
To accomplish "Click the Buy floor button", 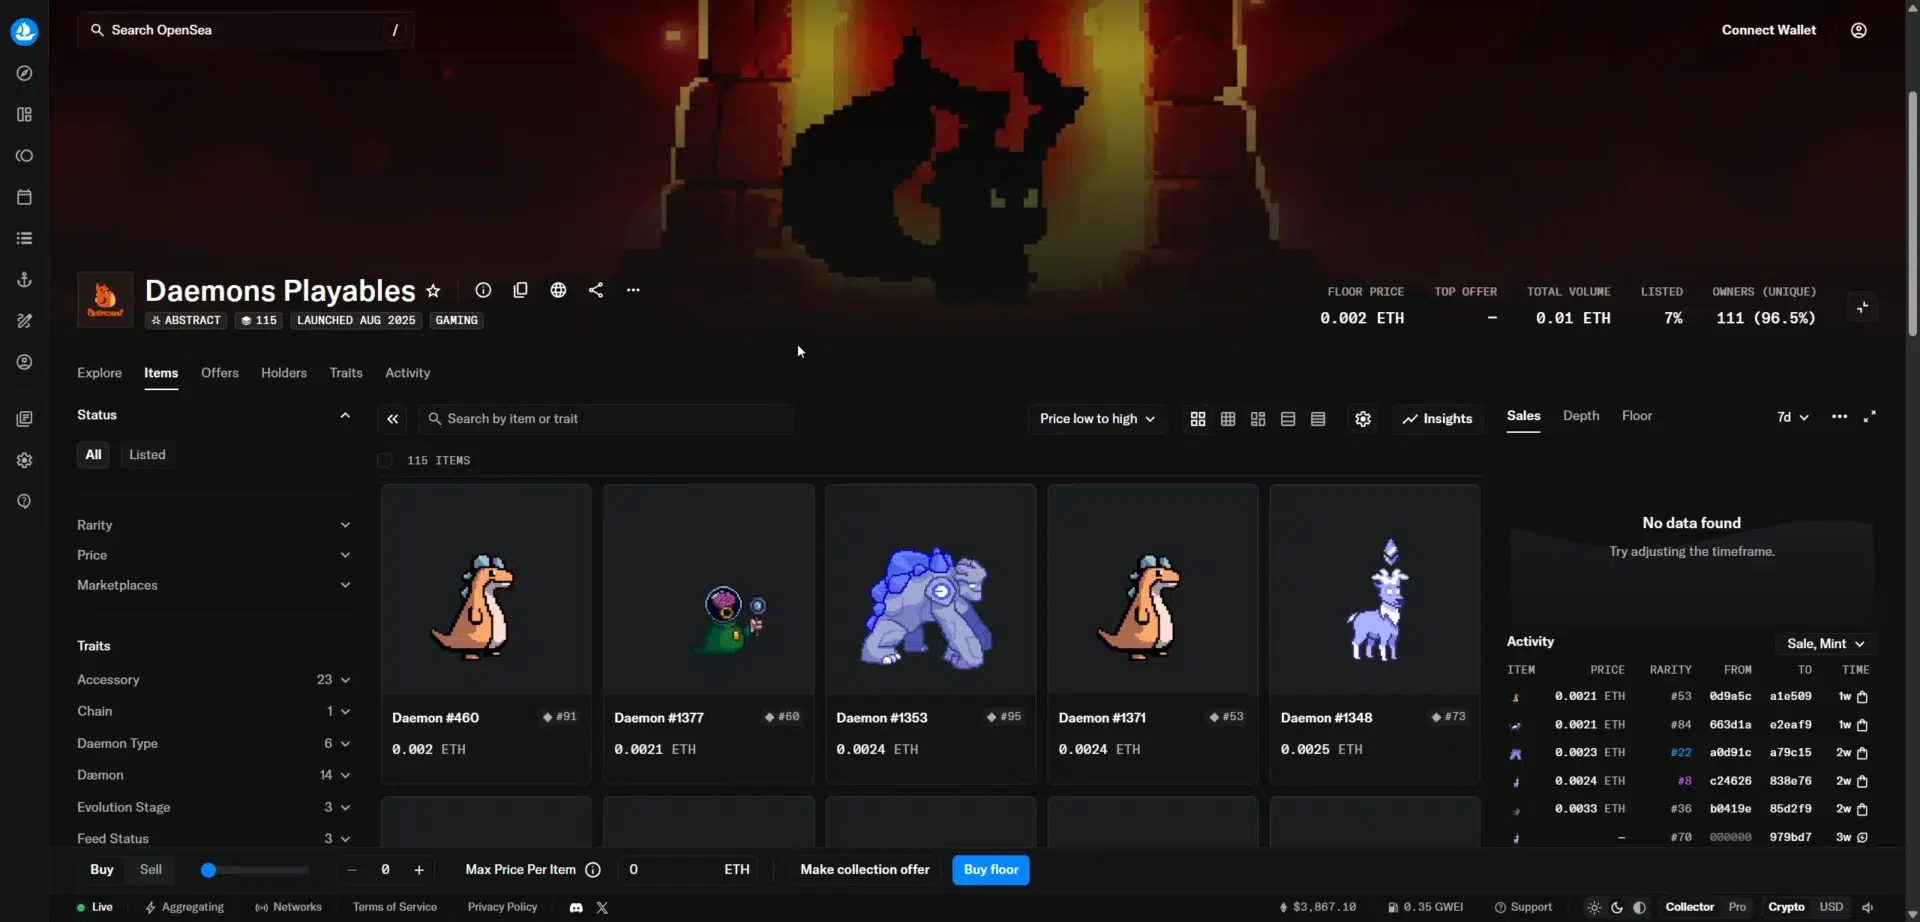I will [990, 869].
